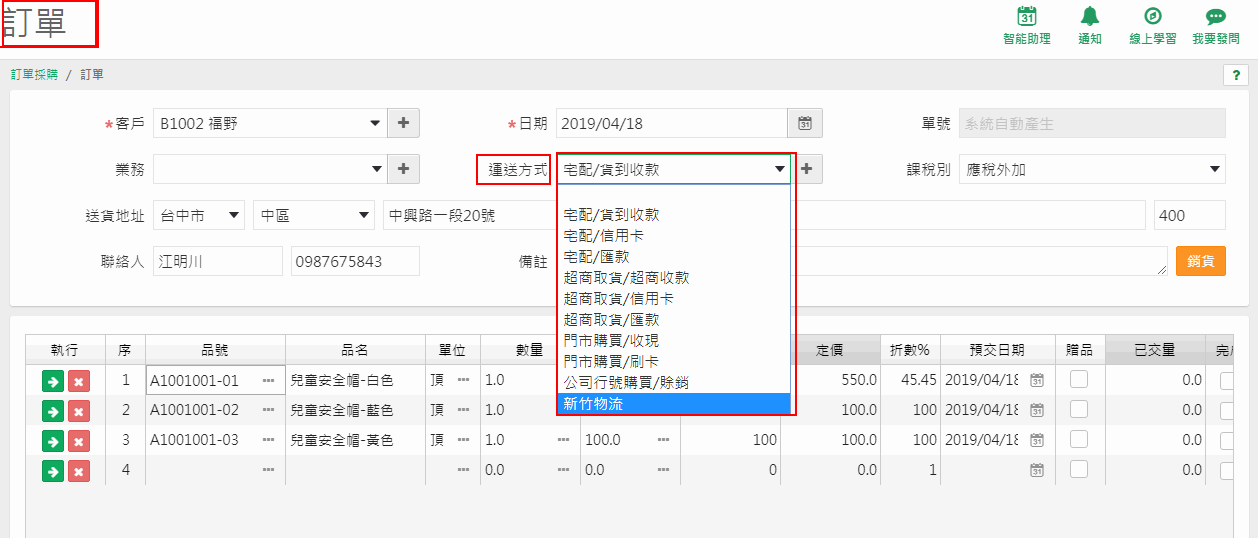
Task: Open 我要發問 chat bubble icon
Action: pyautogui.click(x=1216, y=17)
